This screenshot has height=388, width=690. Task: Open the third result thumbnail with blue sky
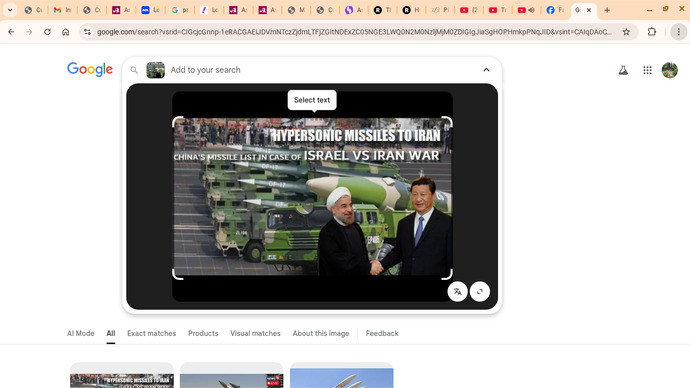click(341, 376)
